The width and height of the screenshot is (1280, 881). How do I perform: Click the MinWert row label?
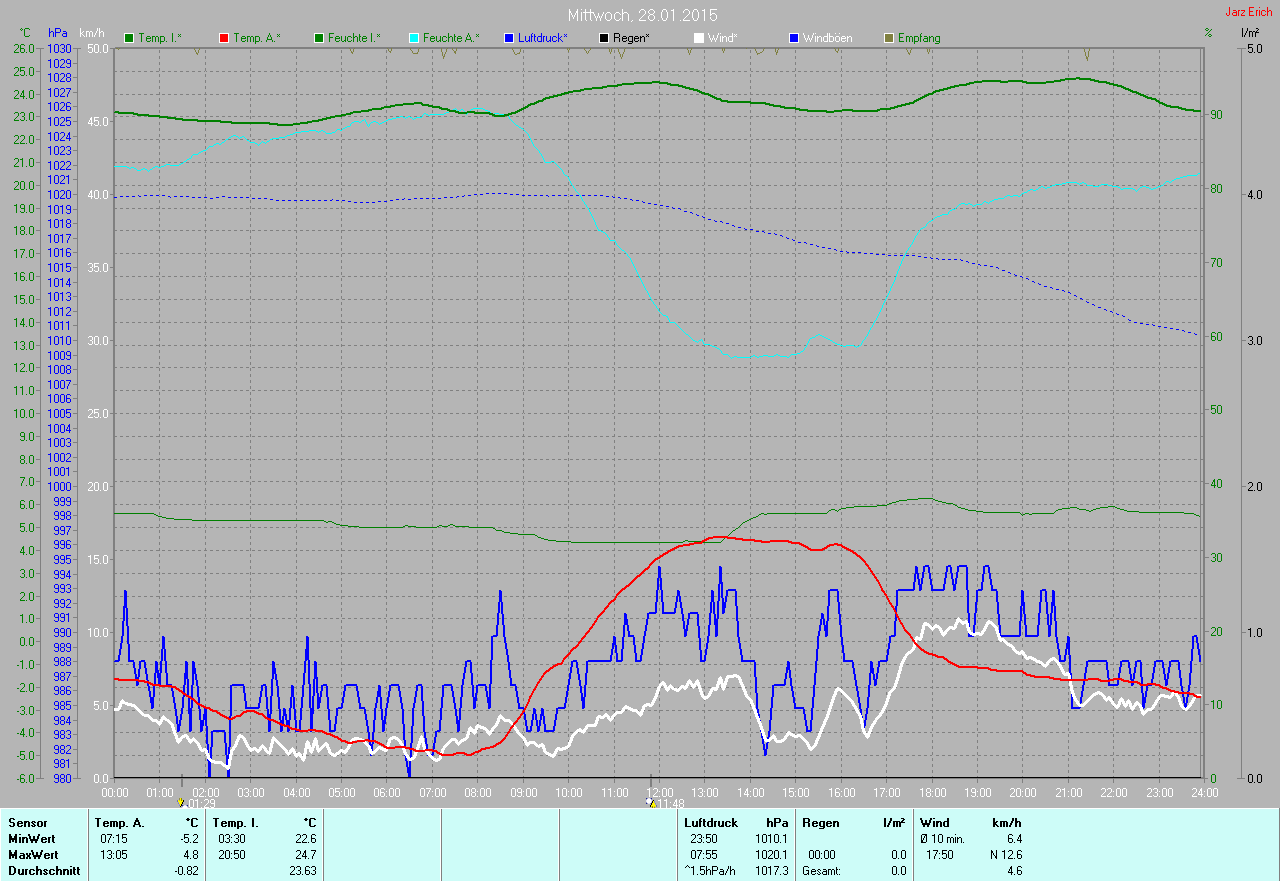tap(31, 839)
